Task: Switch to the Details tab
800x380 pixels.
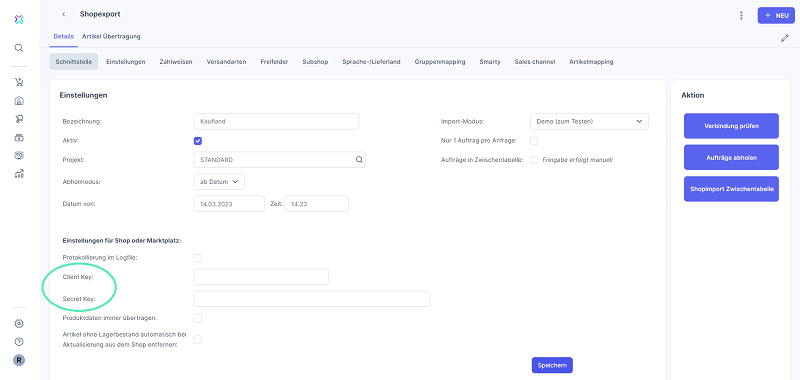Action: tap(64, 37)
